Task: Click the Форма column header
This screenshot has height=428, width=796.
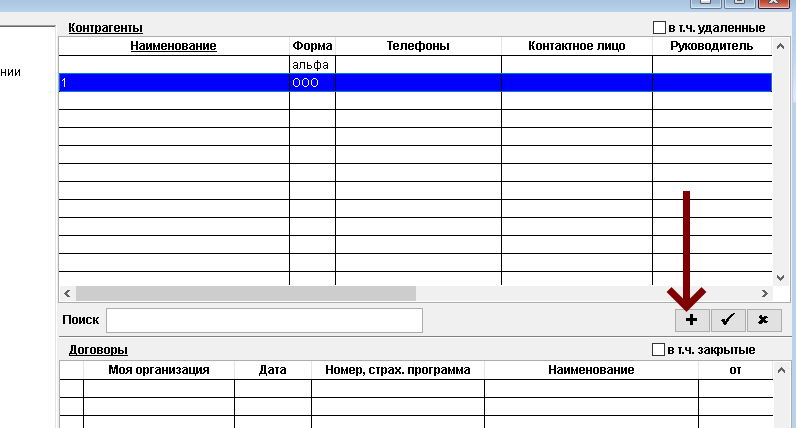Action: (312, 46)
